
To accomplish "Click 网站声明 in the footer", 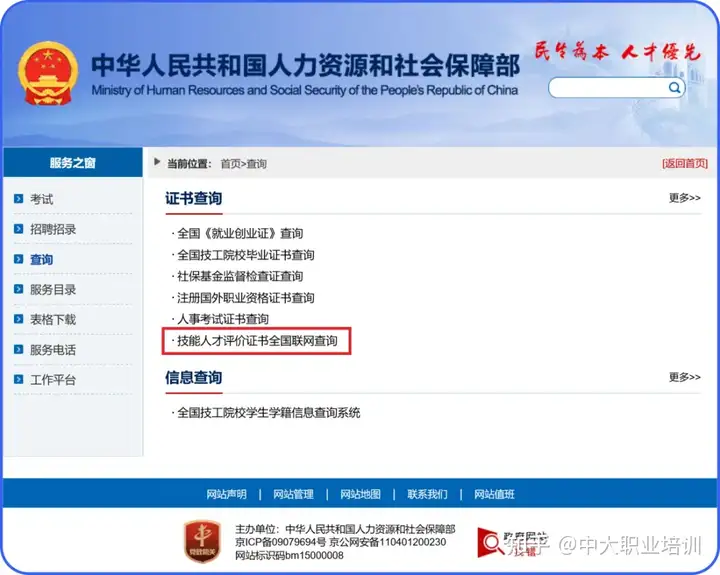I will click(x=226, y=494).
